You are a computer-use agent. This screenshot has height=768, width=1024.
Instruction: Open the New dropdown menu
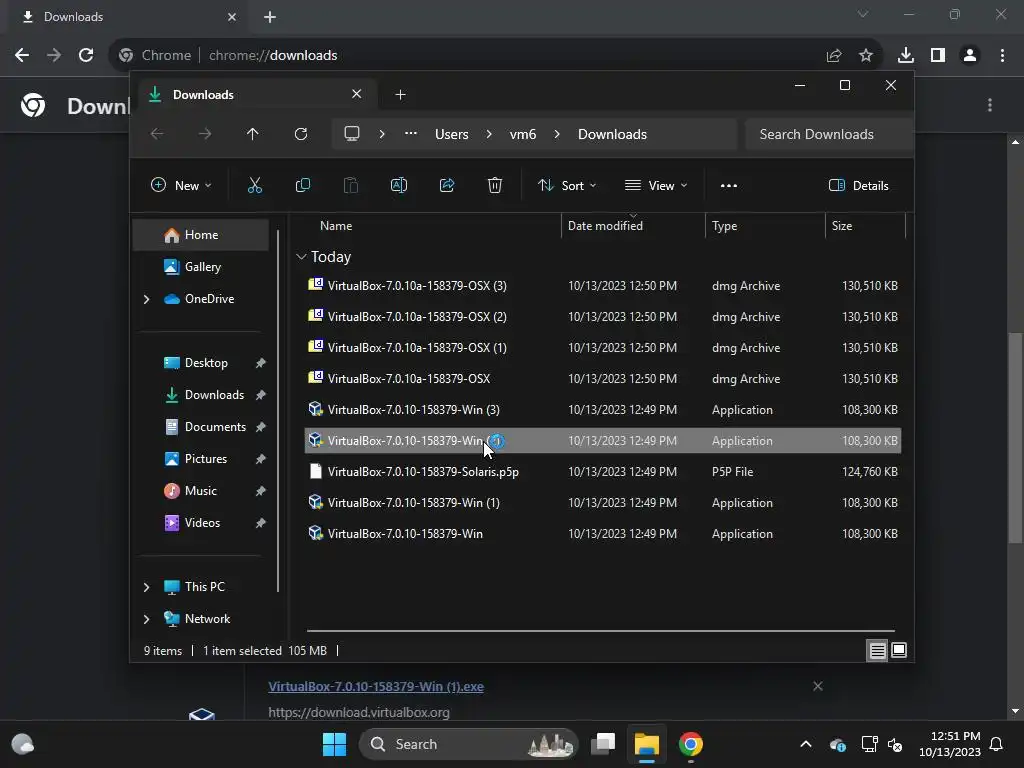tap(181, 185)
